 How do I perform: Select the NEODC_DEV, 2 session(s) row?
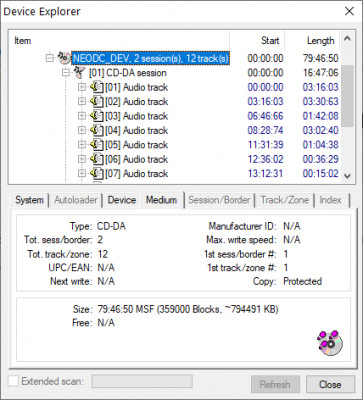tap(151, 58)
